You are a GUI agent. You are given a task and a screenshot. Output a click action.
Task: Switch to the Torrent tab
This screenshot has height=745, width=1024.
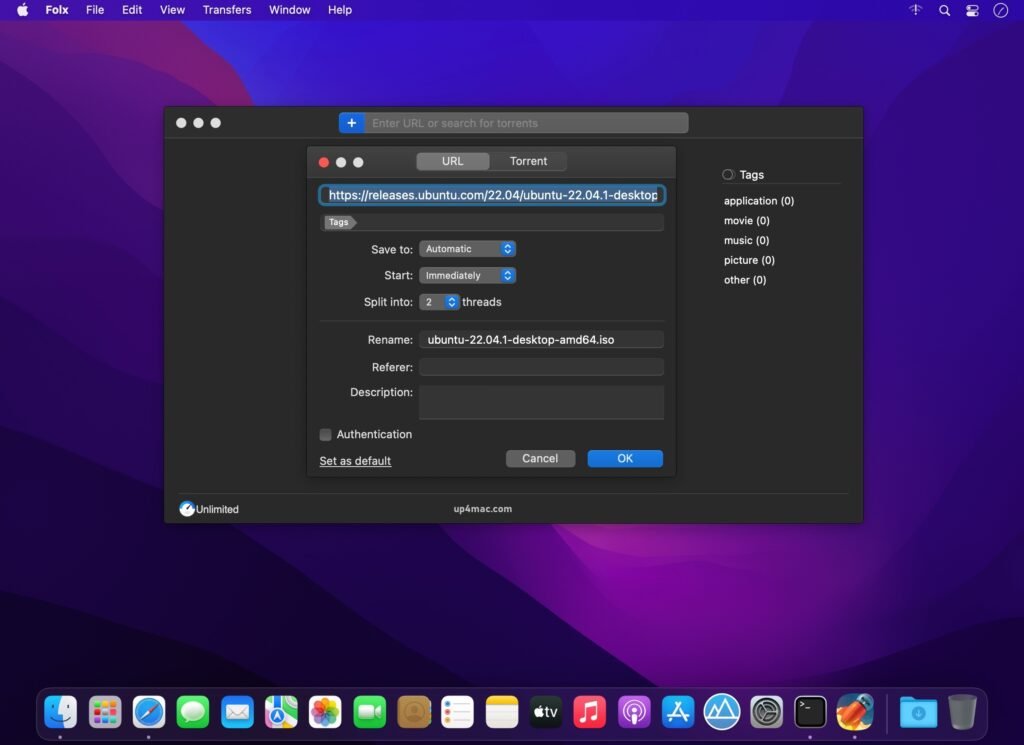(528, 161)
